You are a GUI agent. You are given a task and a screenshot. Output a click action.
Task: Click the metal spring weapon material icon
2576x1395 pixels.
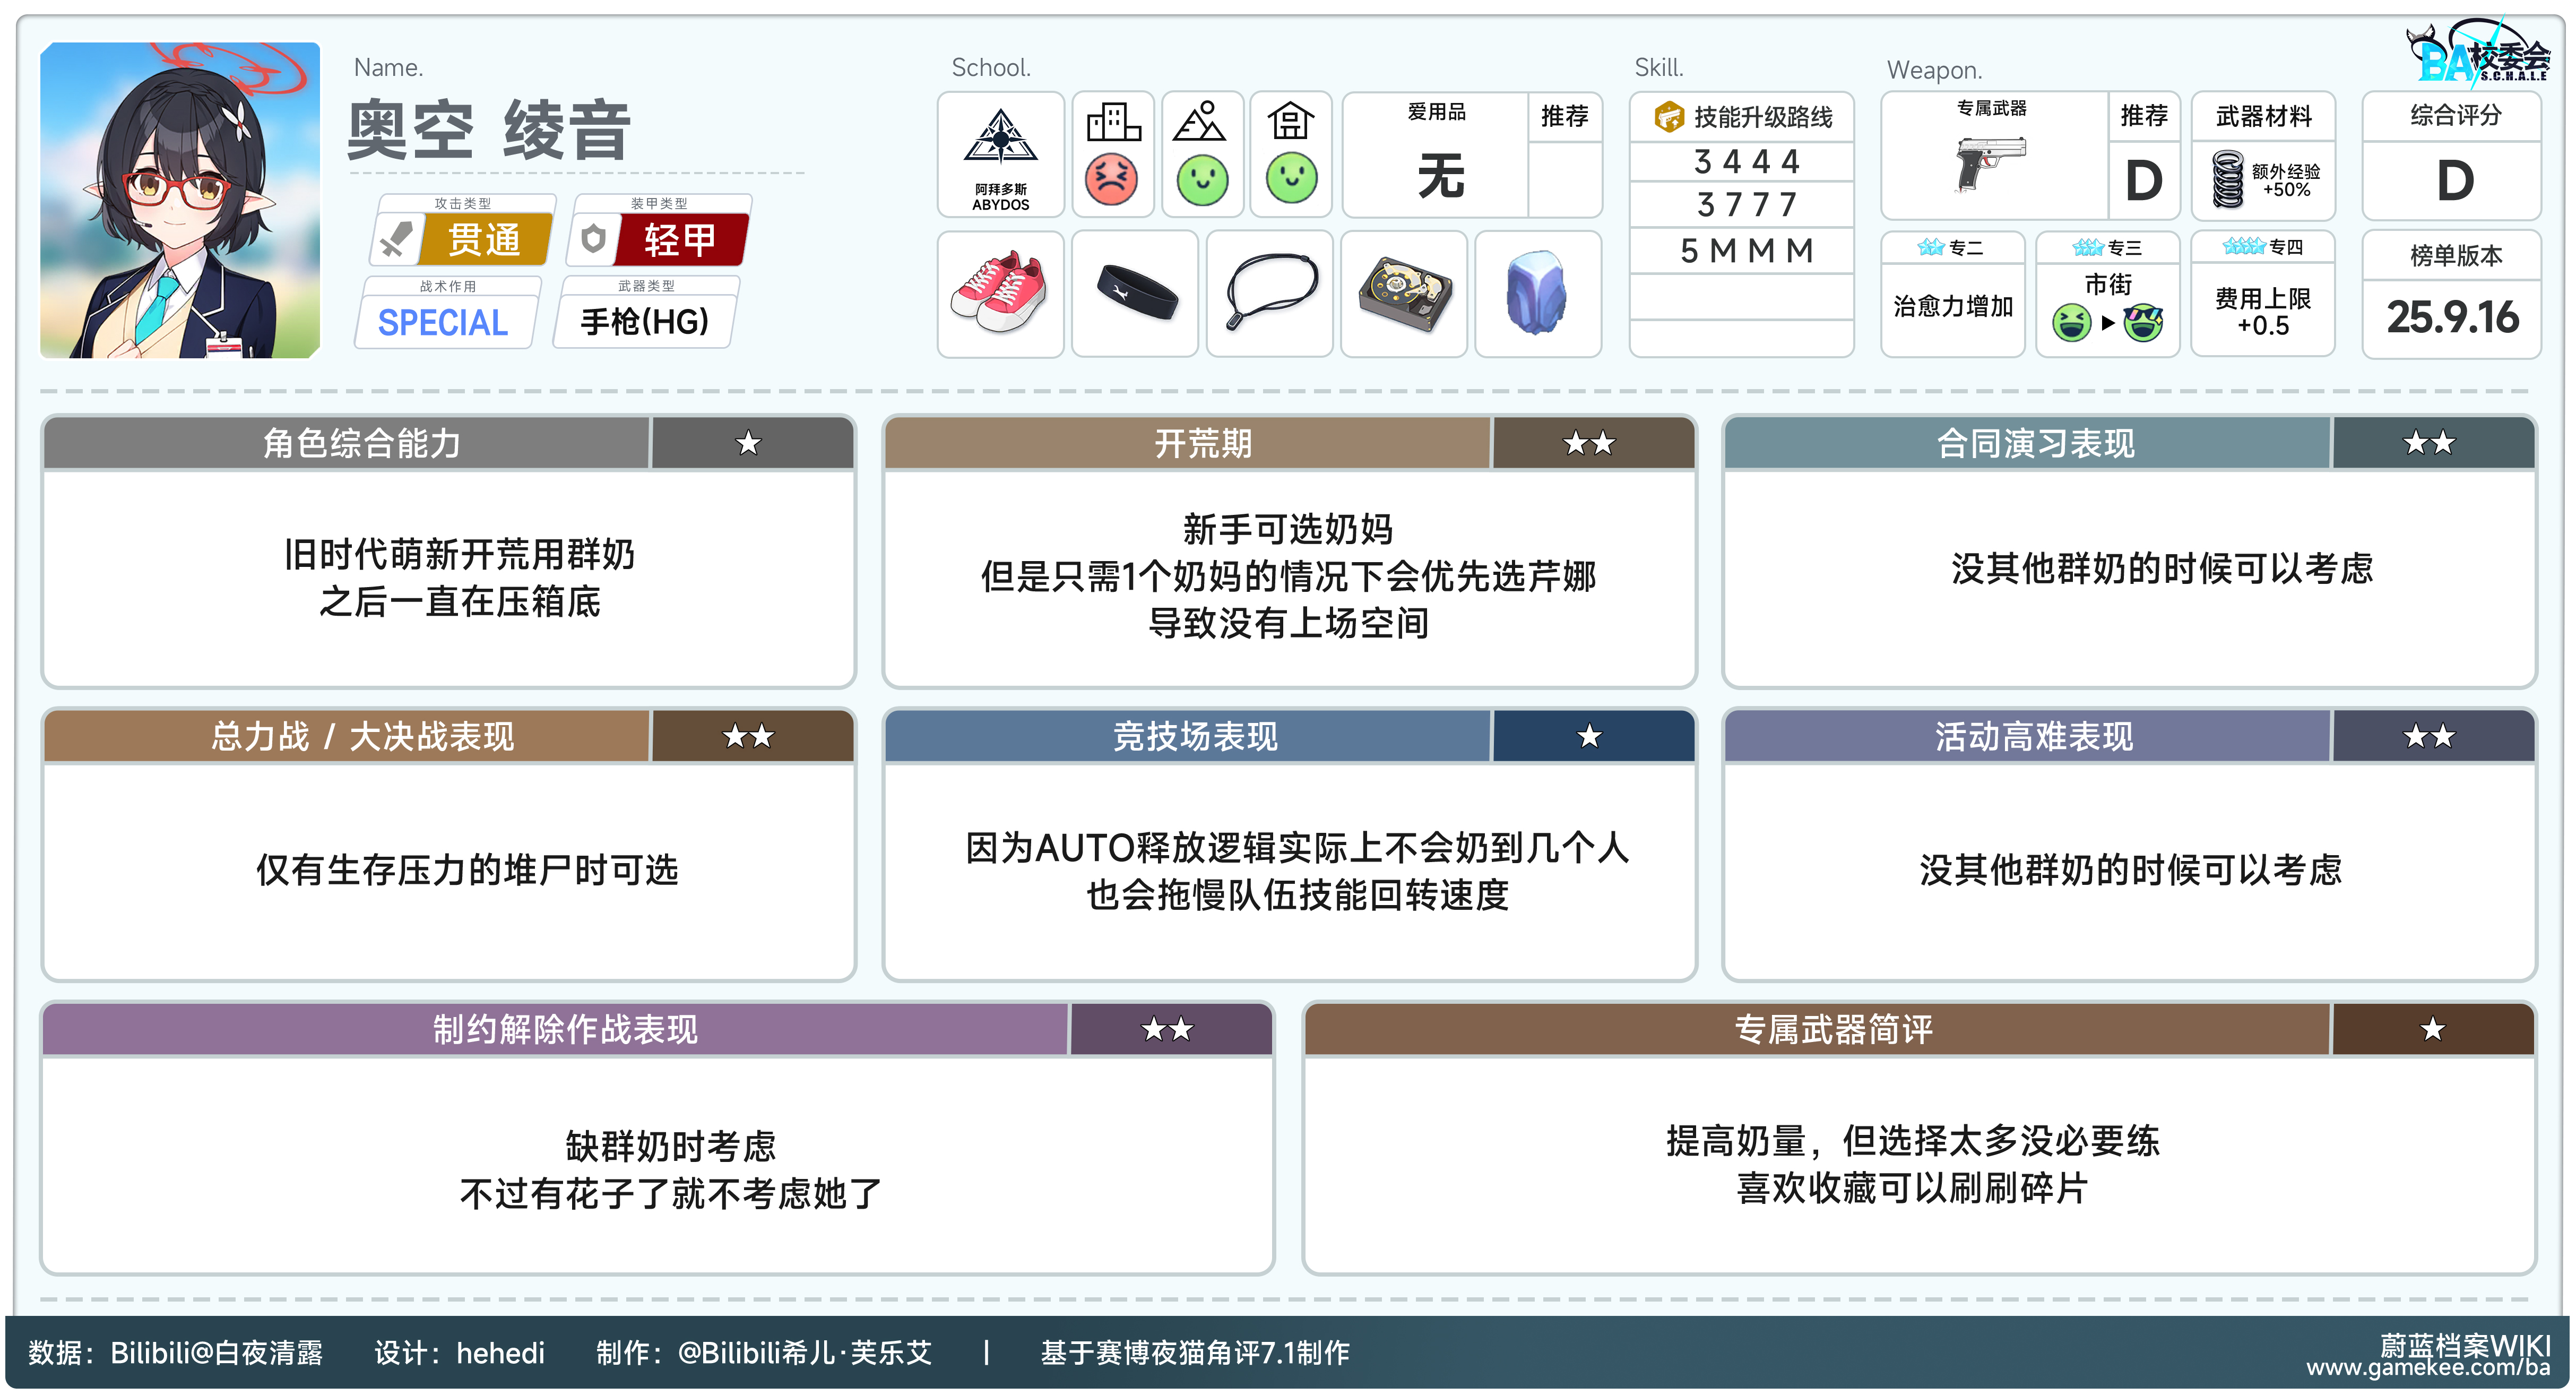(2227, 179)
